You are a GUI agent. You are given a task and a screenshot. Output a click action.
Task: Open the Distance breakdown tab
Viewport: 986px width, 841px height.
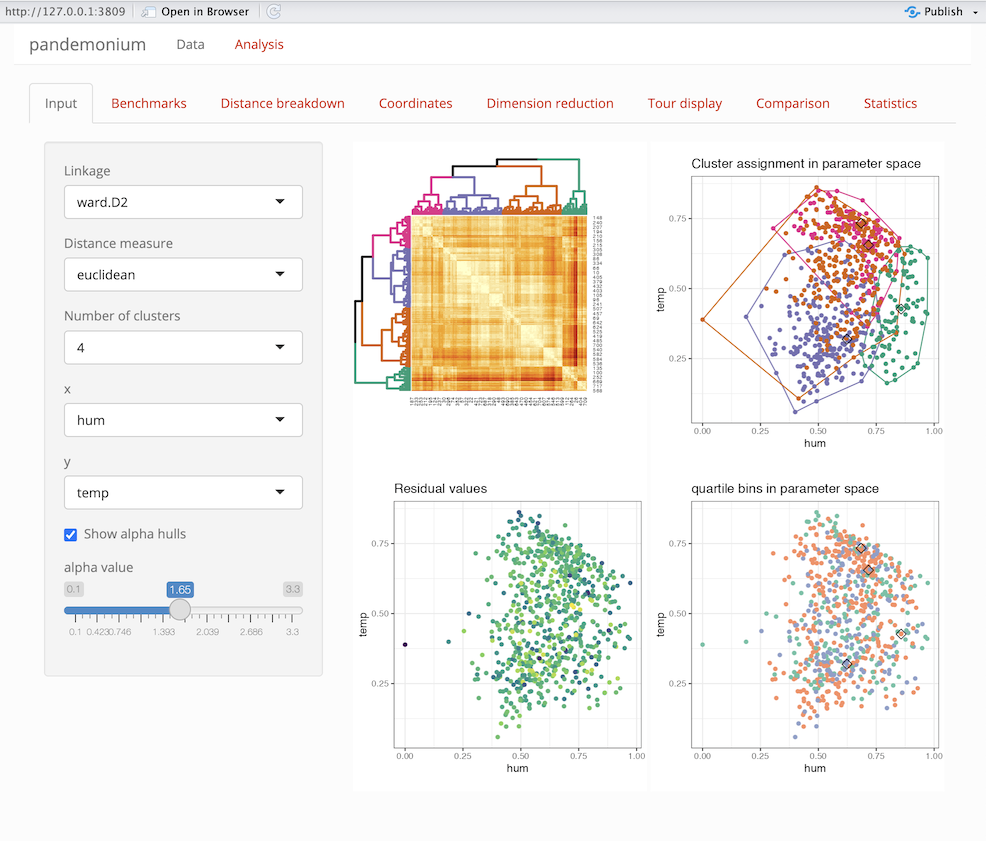coord(282,103)
